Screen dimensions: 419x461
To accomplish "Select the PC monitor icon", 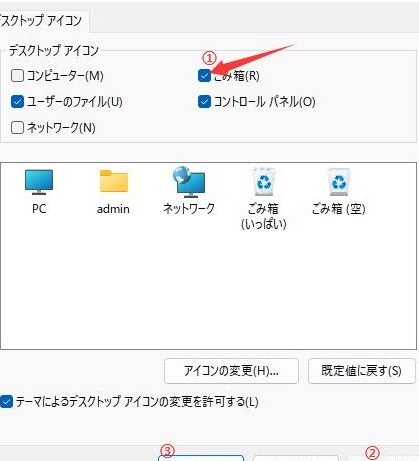I will pyautogui.click(x=39, y=182).
